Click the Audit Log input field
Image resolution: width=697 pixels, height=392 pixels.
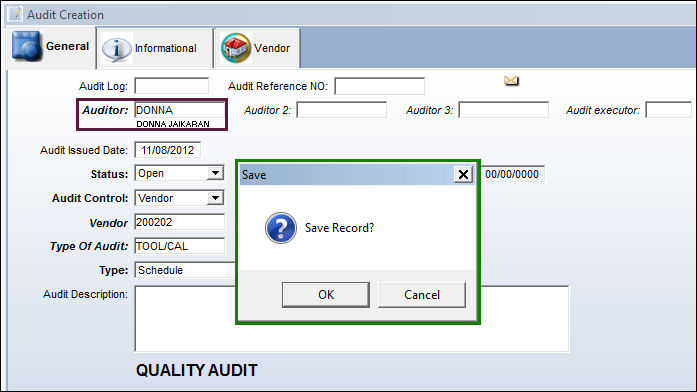[x=172, y=86]
